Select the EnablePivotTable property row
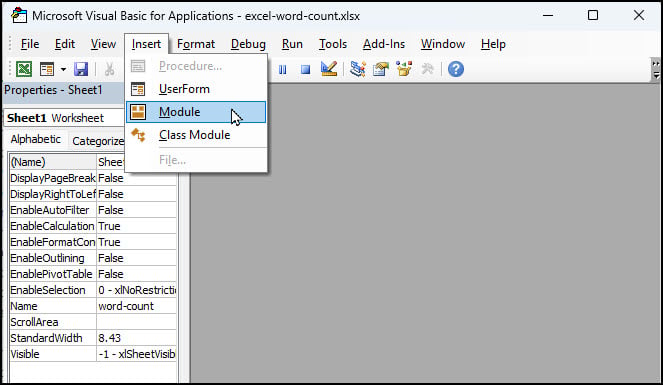Image resolution: width=663 pixels, height=385 pixels. click(93, 274)
